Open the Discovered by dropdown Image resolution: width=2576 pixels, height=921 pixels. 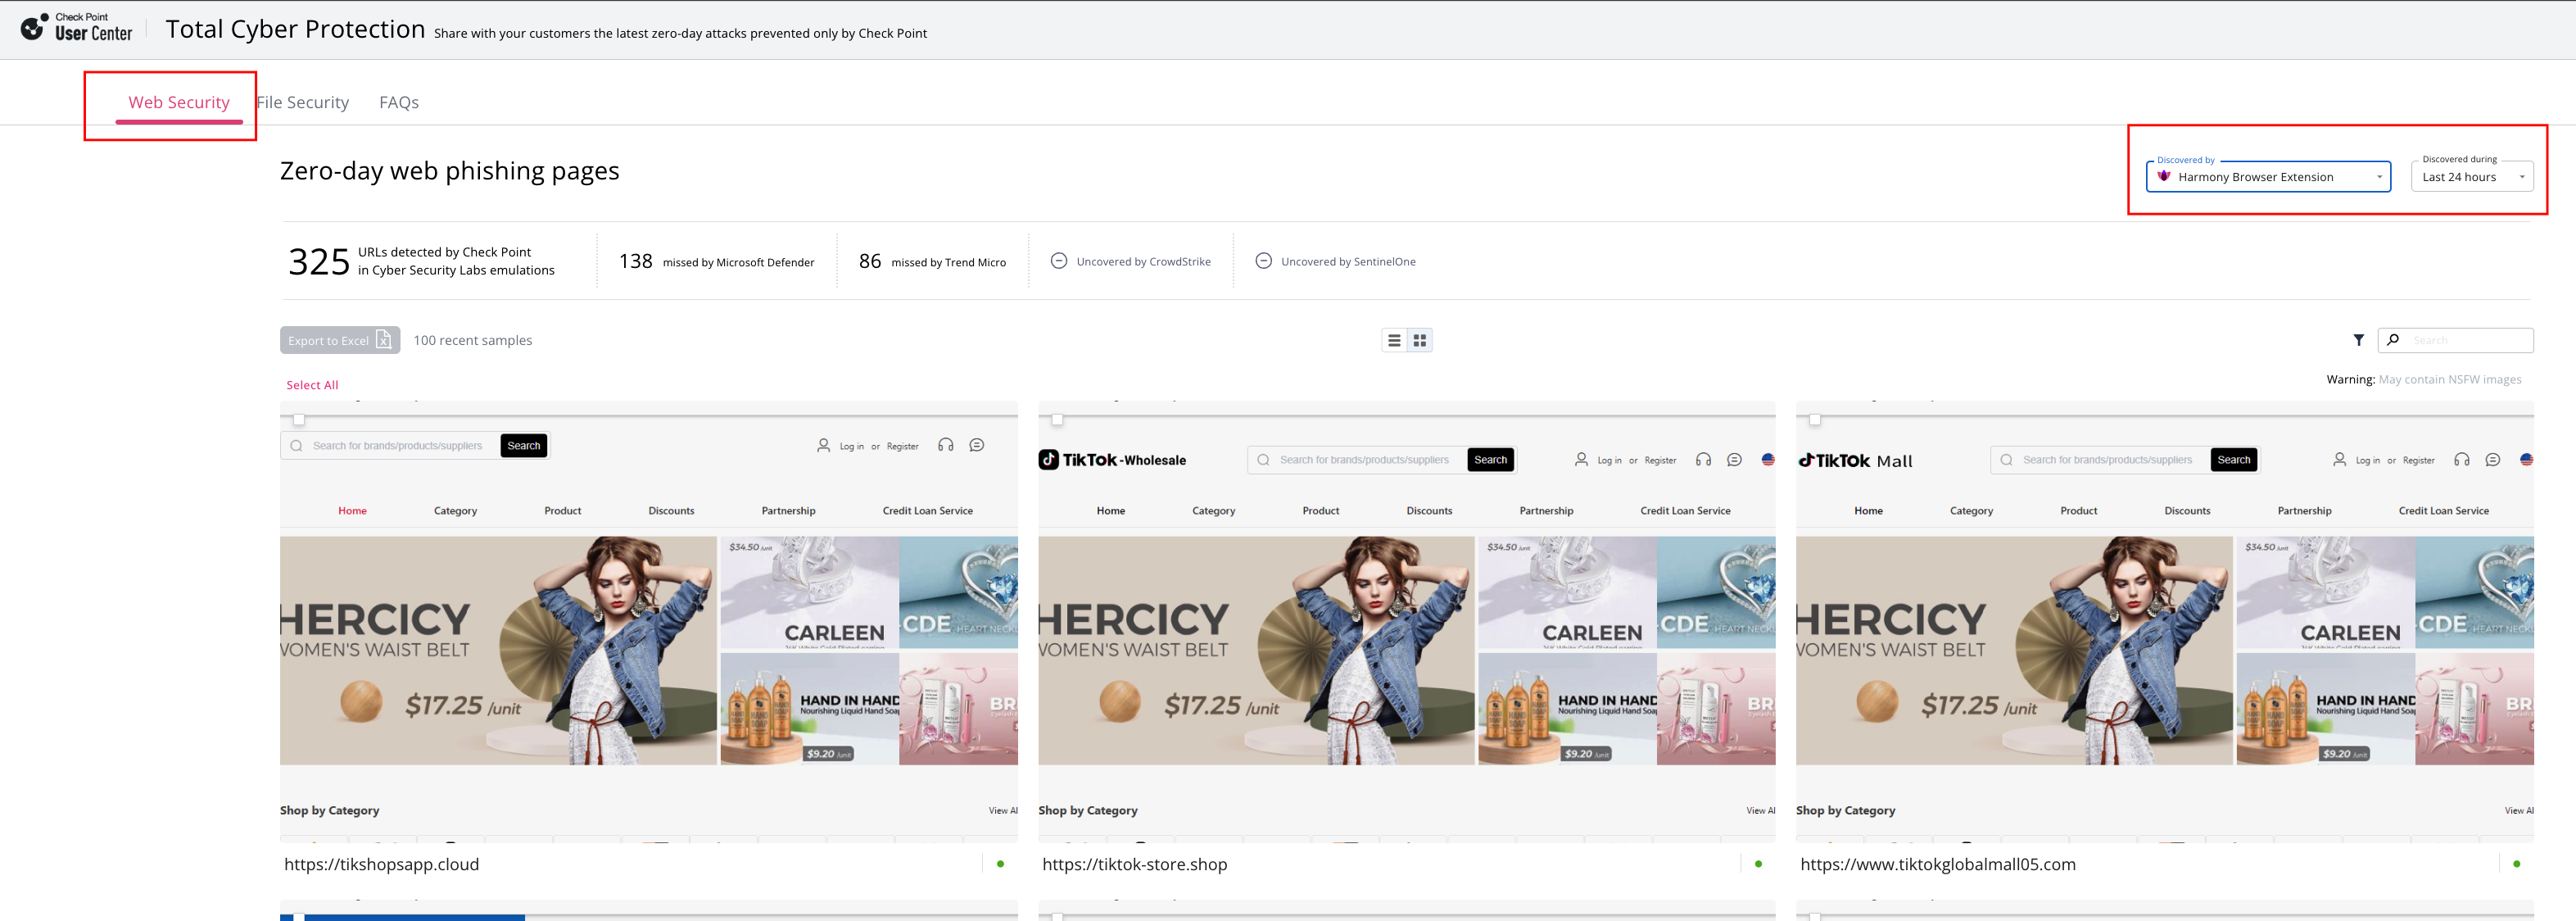point(2267,177)
